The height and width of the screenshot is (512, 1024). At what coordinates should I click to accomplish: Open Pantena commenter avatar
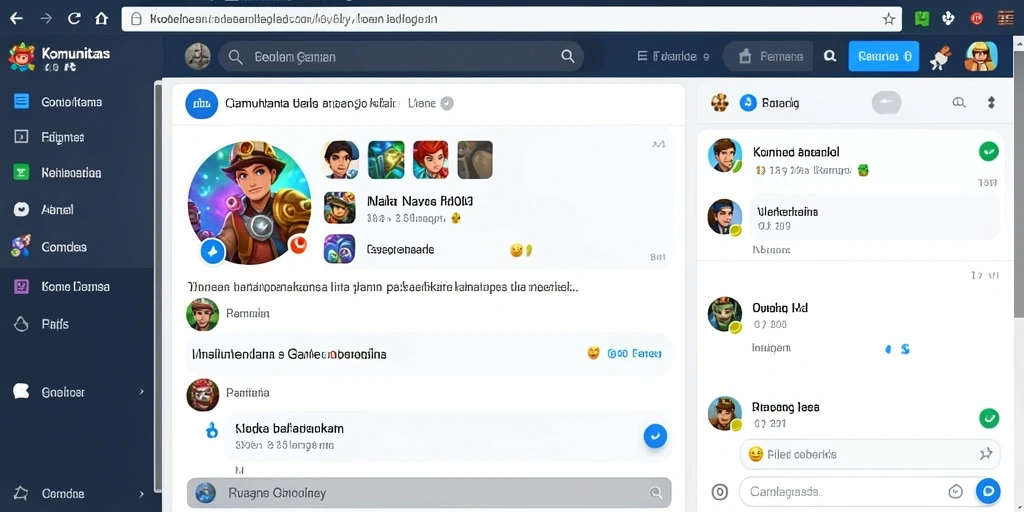(x=202, y=394)
